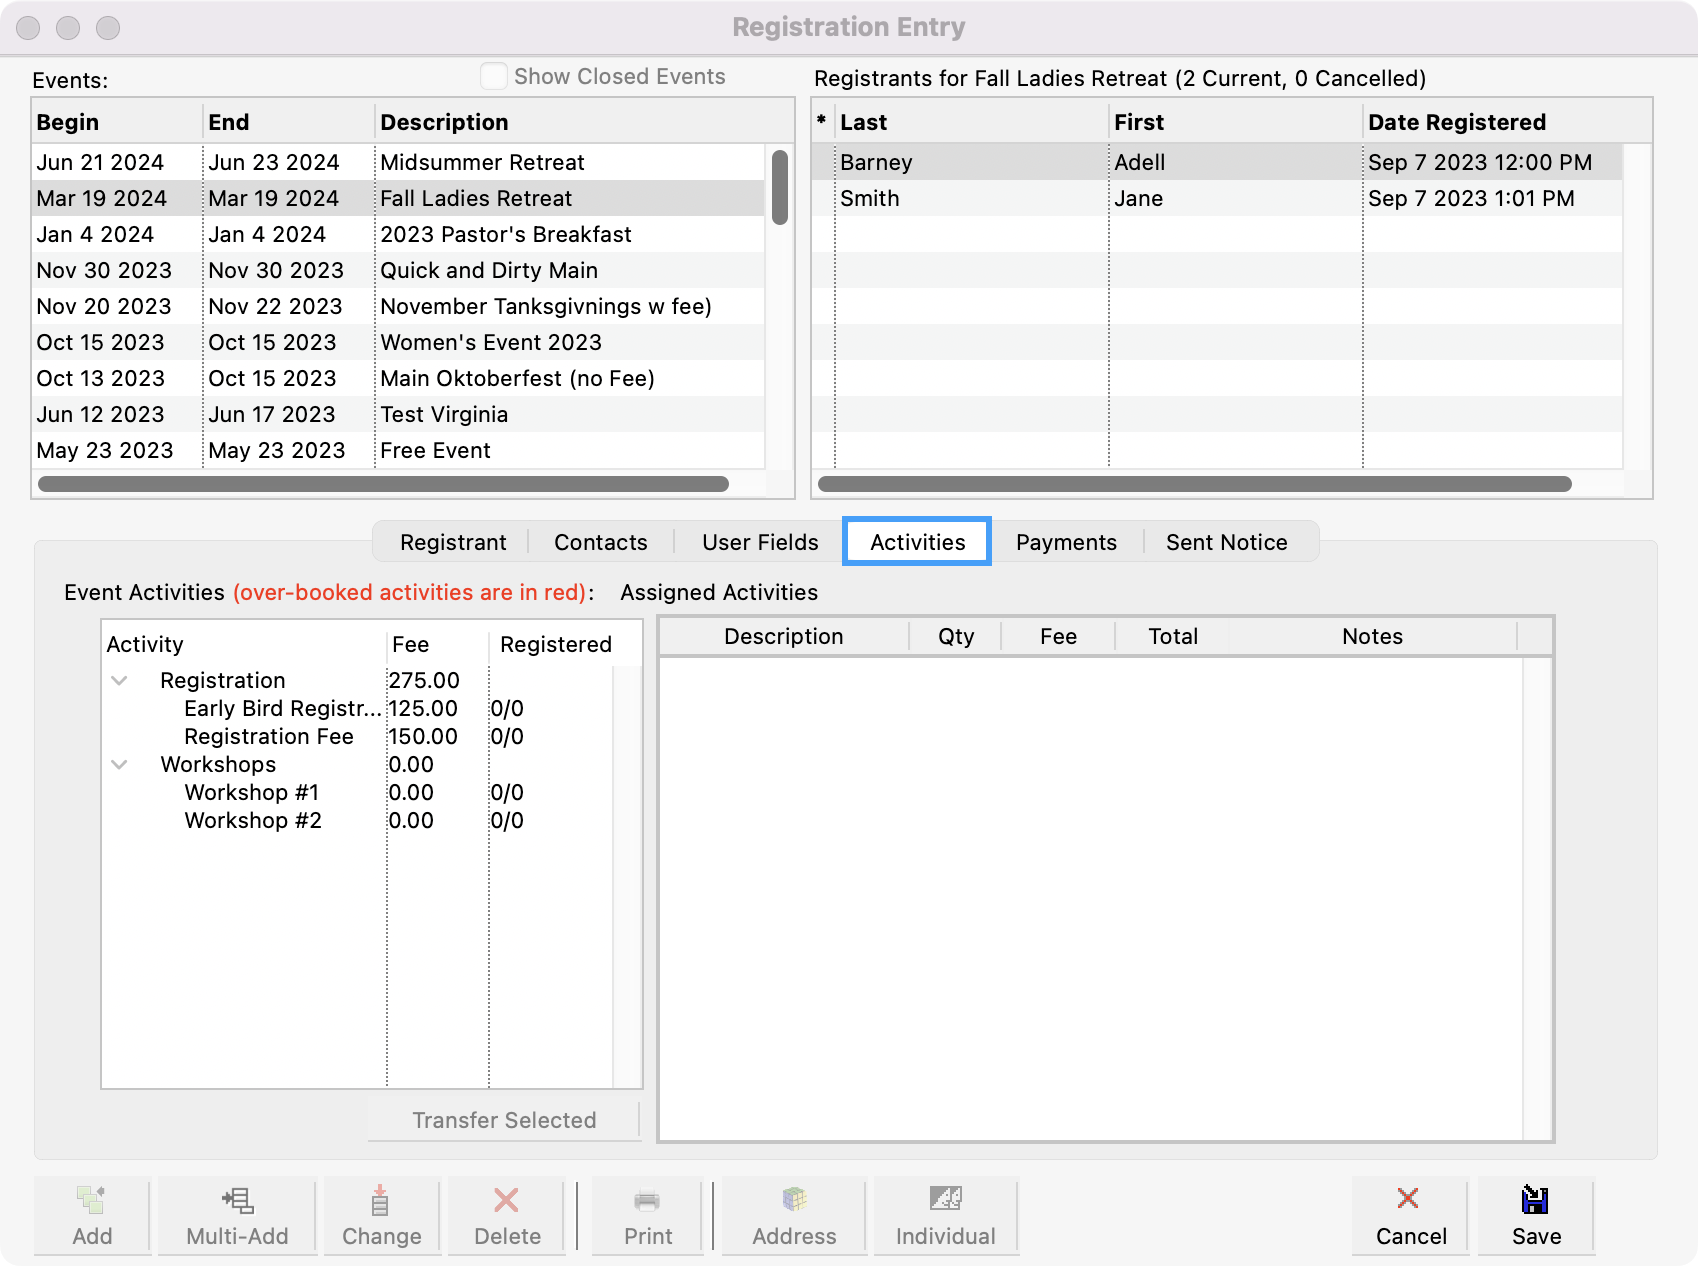Click the events list vertical scrollbar

[780, 188]
